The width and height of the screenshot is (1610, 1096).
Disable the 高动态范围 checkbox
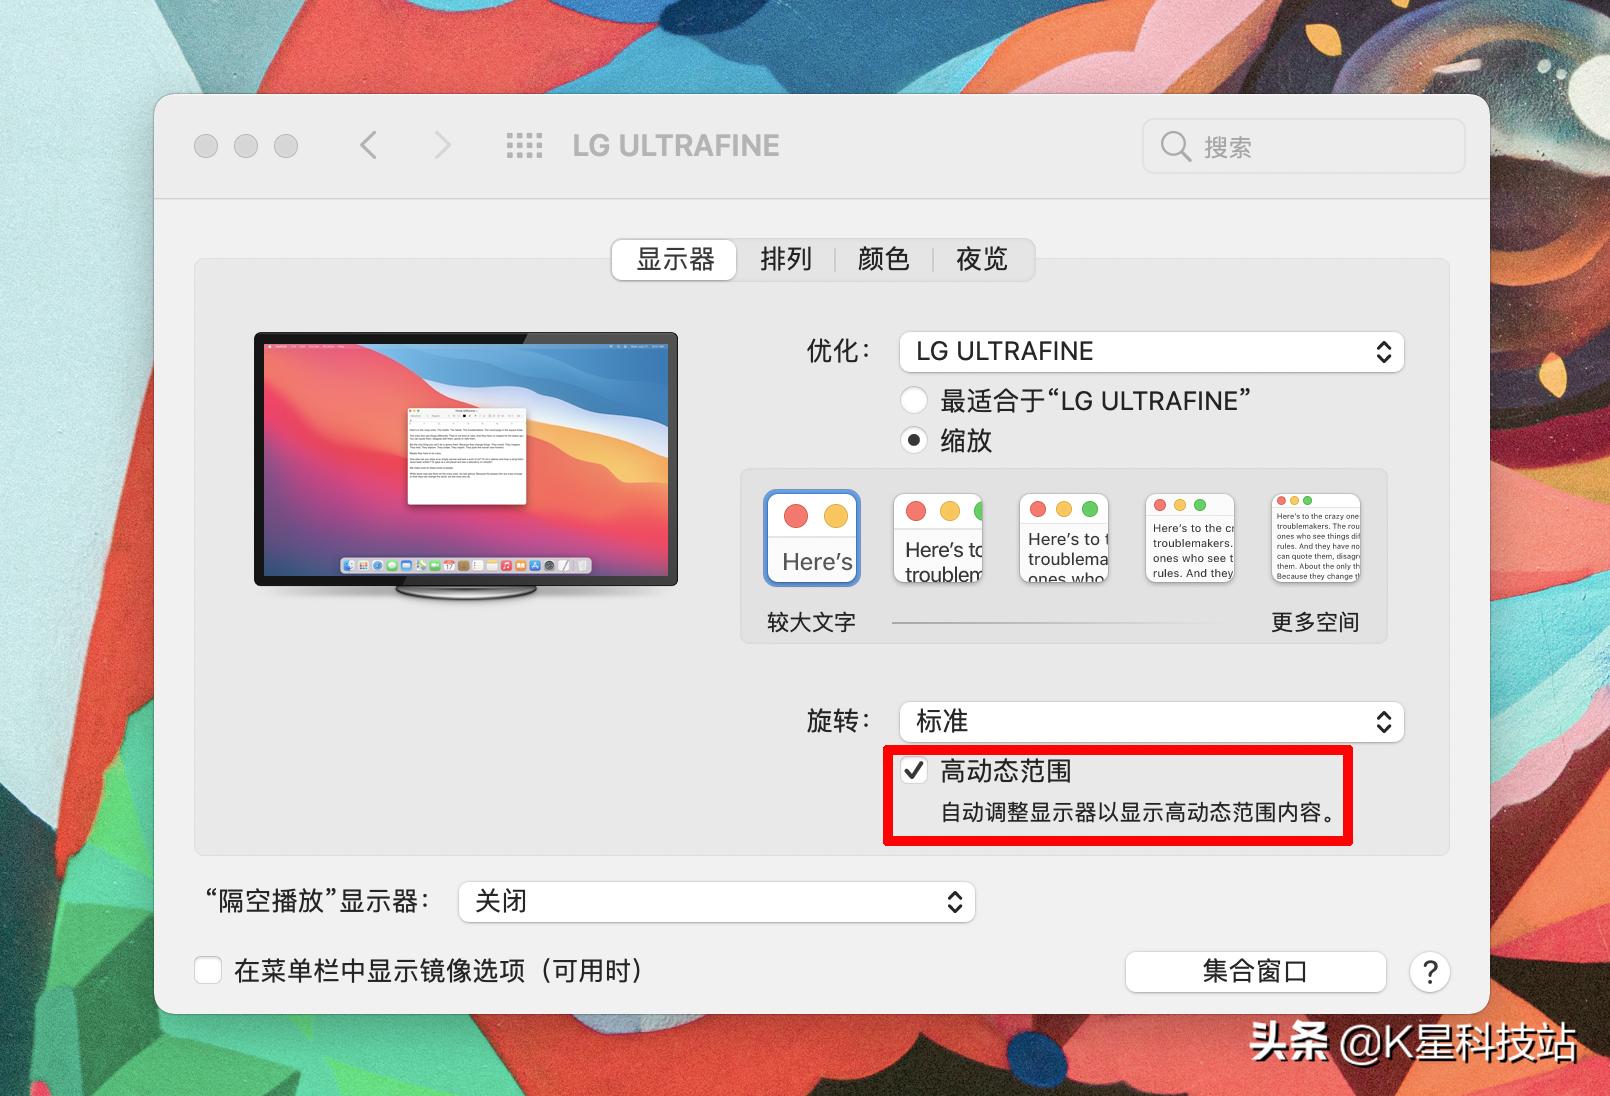click(x=915, y=772)
